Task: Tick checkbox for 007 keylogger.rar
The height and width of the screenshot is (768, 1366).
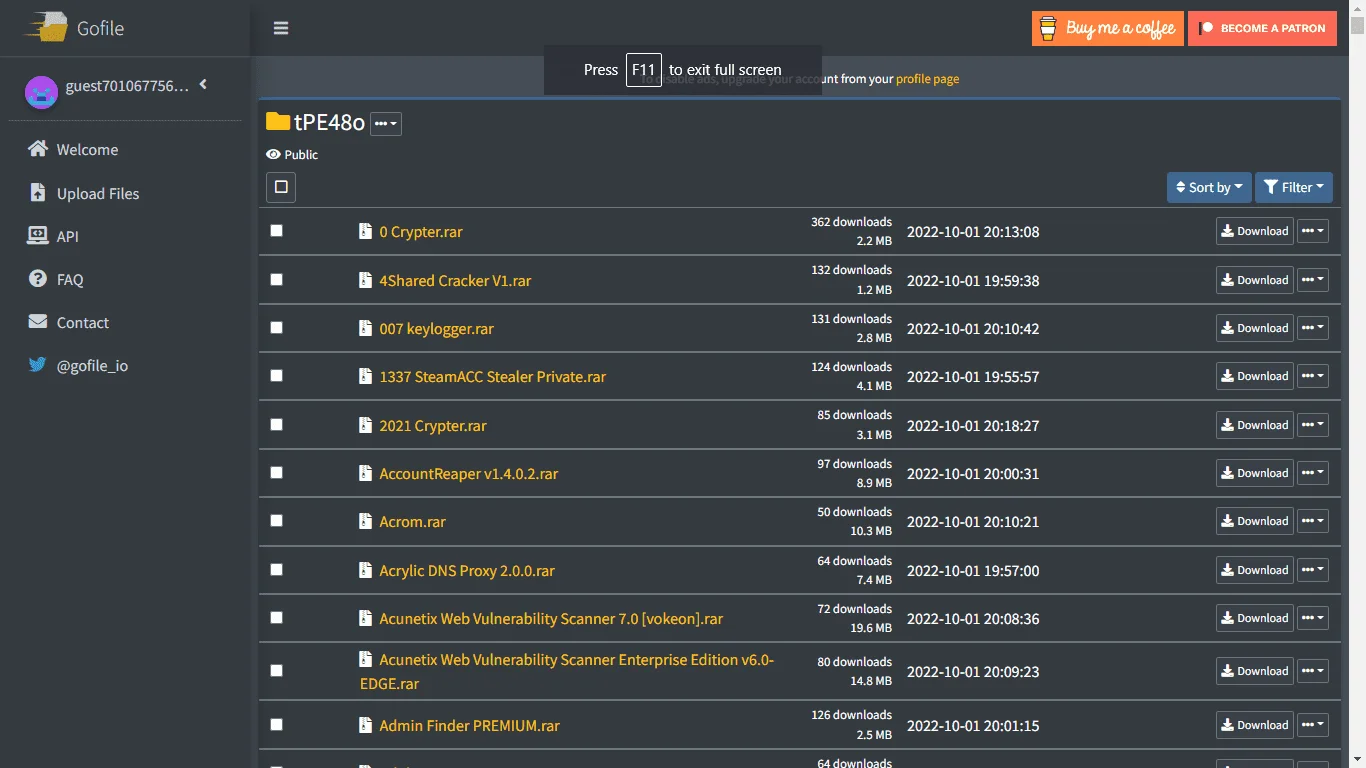Action: point(277,327)
